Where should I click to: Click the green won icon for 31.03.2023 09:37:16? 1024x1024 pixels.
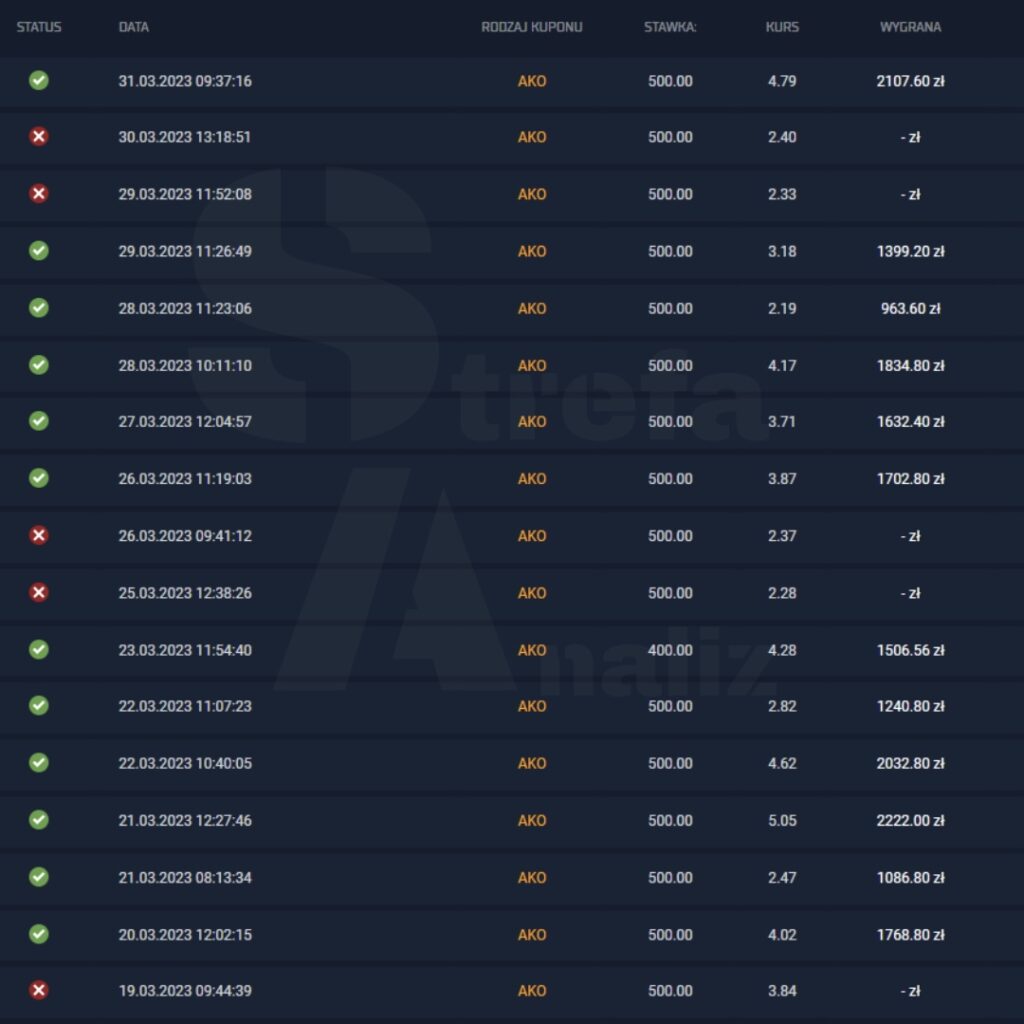tap(39, 80)
